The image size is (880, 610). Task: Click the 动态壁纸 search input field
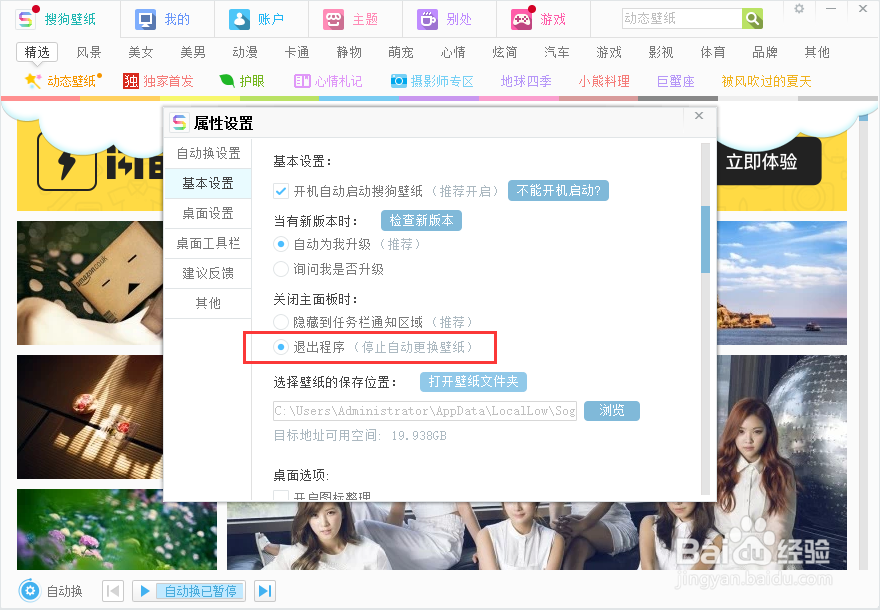coord(681,19)
